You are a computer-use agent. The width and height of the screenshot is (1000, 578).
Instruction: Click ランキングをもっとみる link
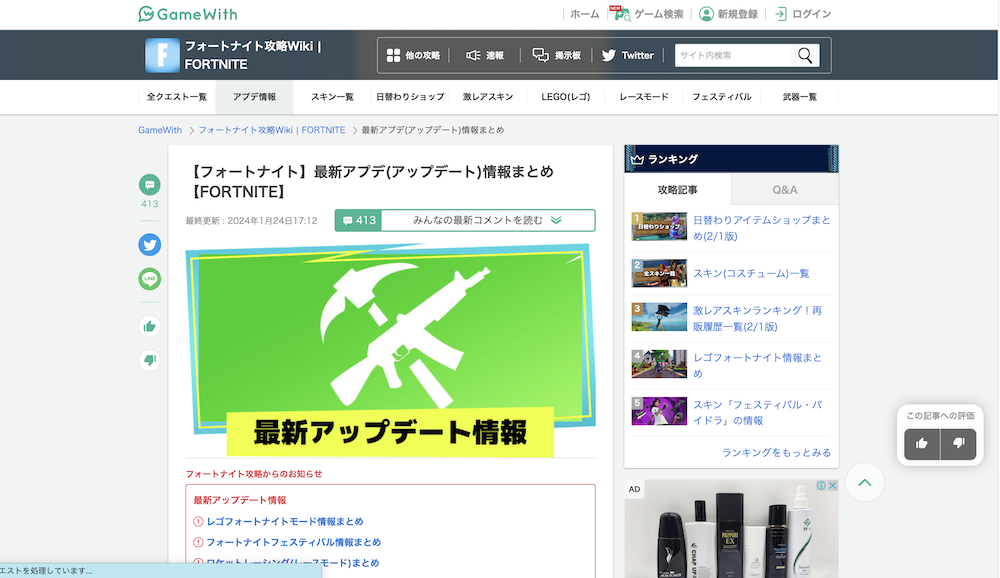point(776,452)
